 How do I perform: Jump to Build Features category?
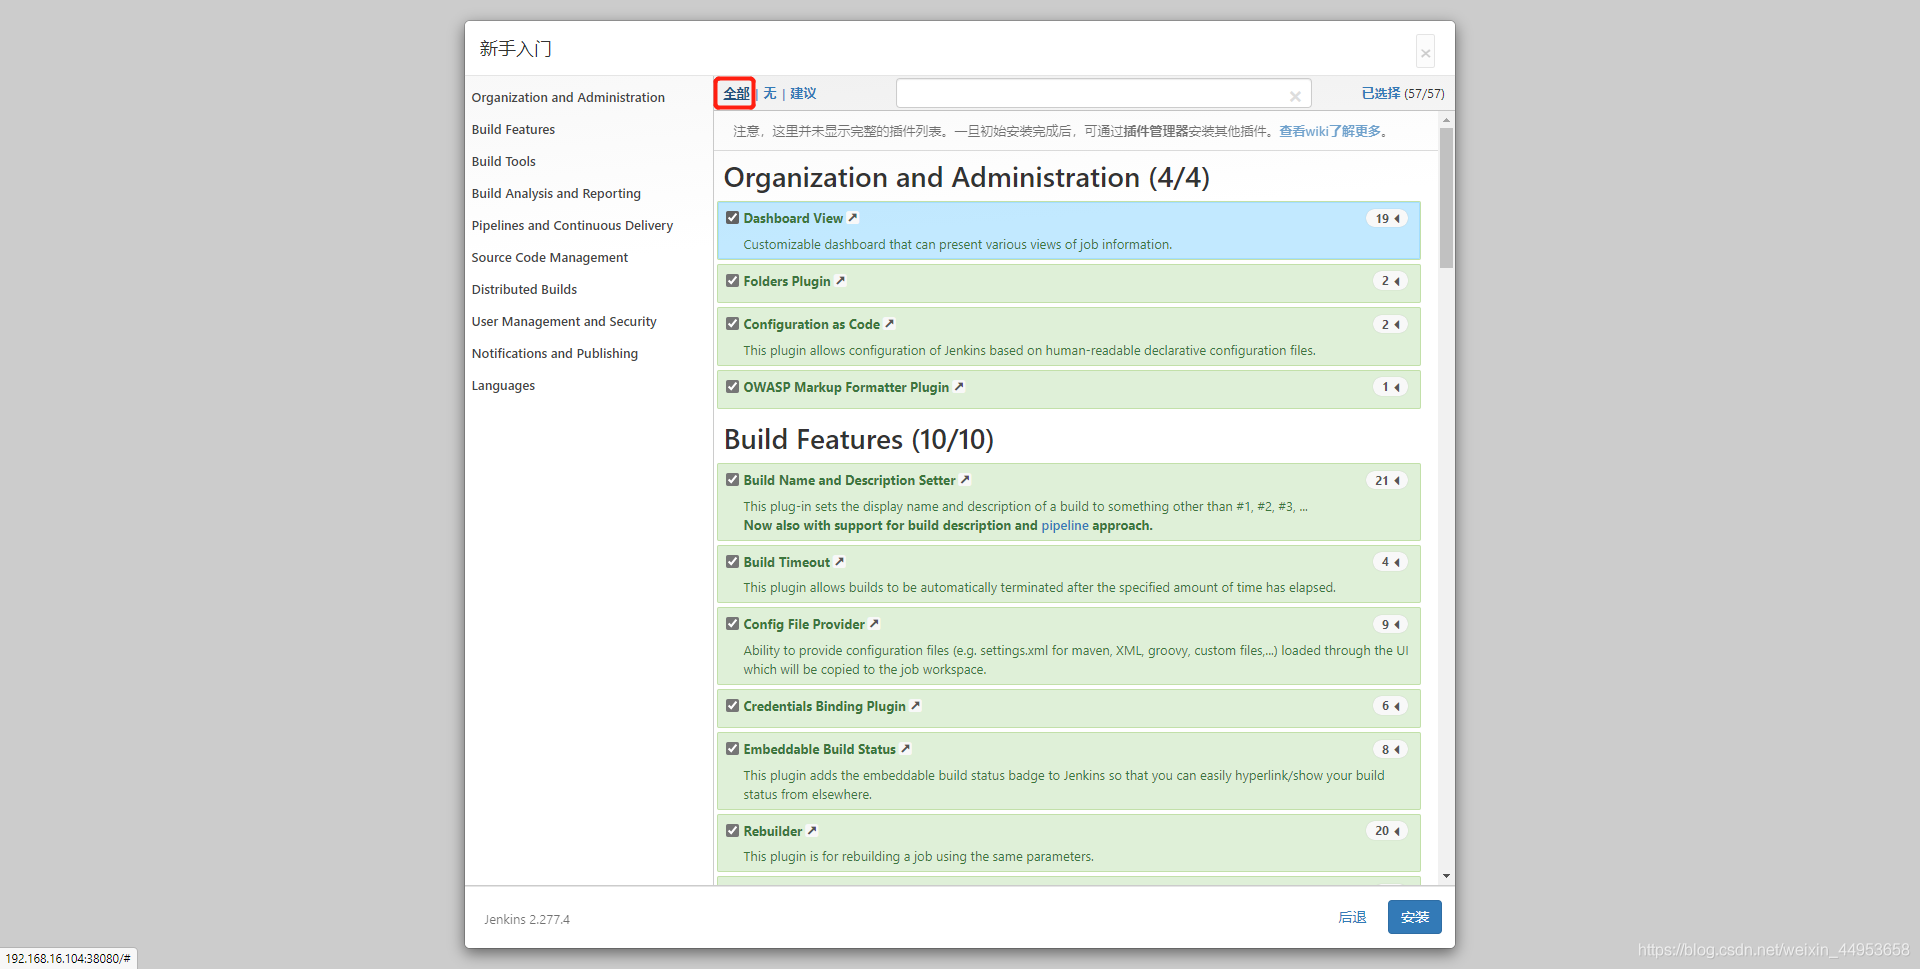(513, 129)
